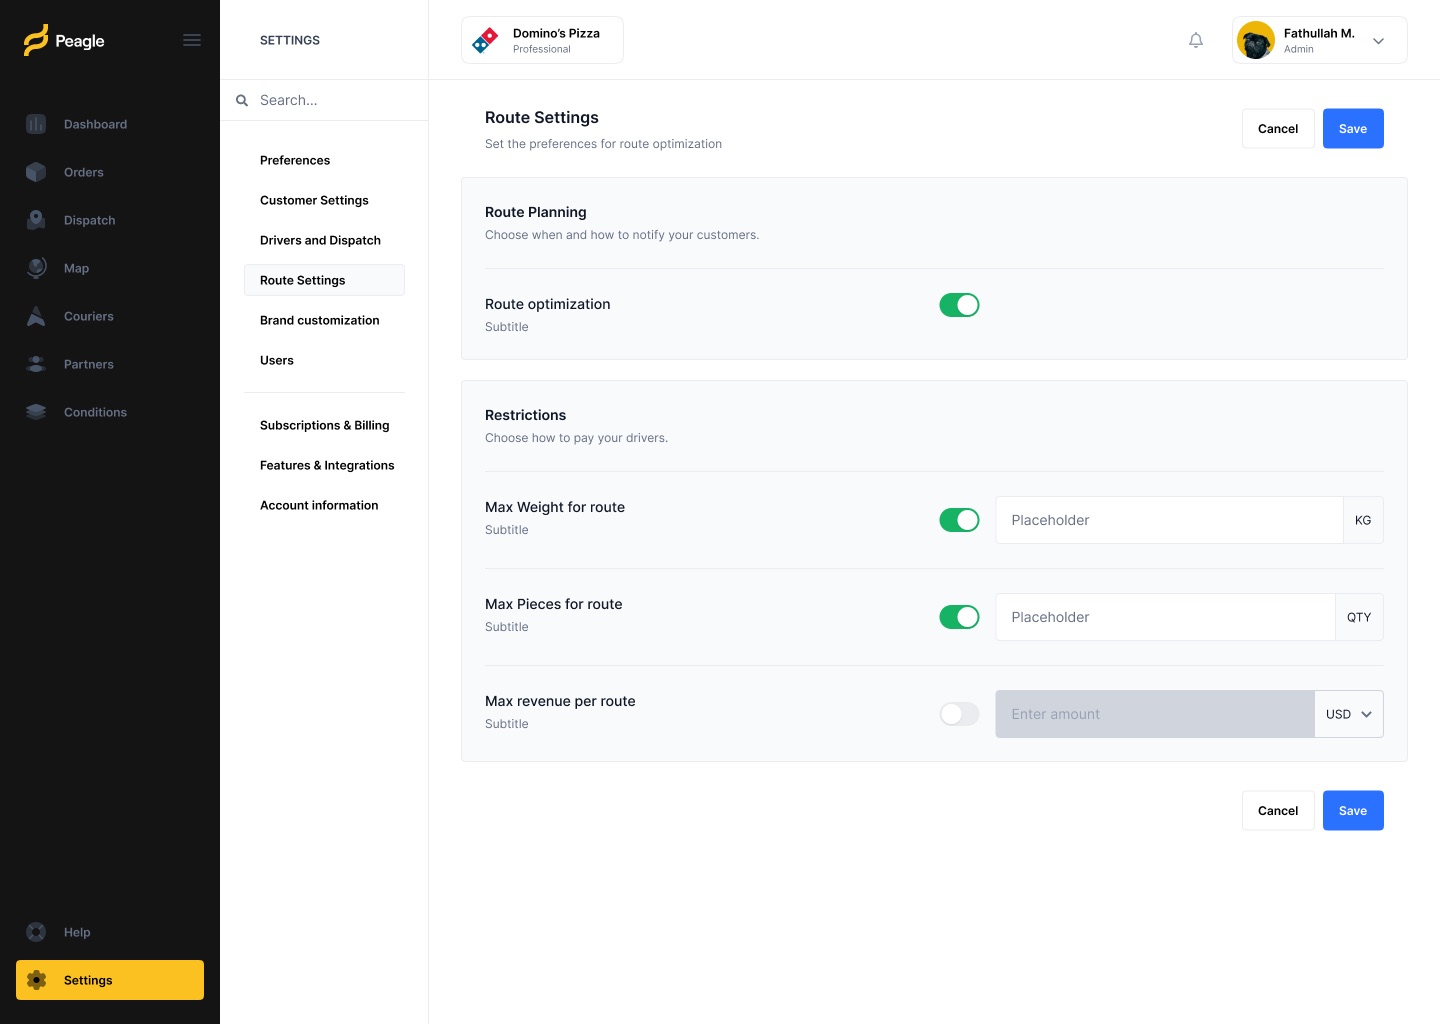Click the Help lifebuoy icon
1440x1024 pixels.
click(36, 932)
